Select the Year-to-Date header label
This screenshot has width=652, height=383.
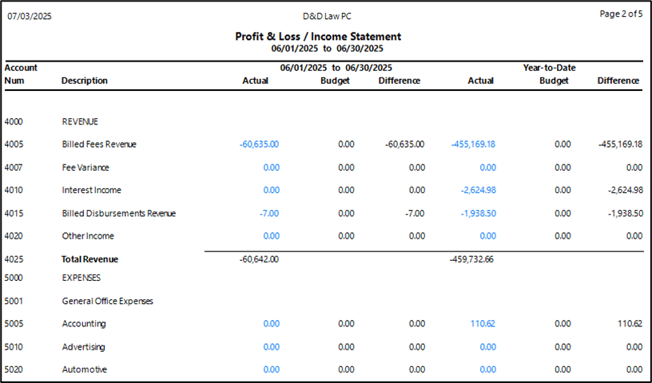click(549, 68)
